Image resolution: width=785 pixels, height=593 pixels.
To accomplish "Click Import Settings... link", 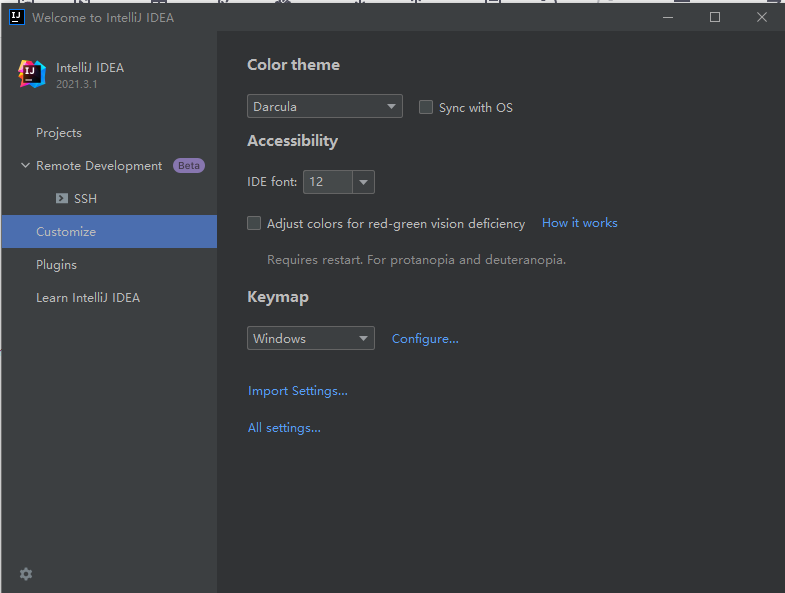I will tap(298, 391).
